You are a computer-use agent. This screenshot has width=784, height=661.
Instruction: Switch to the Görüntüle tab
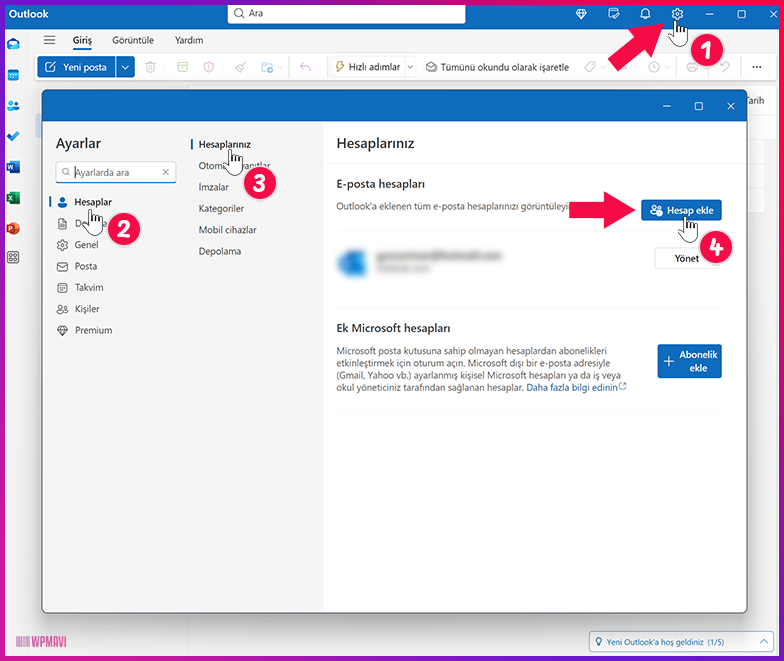(133, 40)
